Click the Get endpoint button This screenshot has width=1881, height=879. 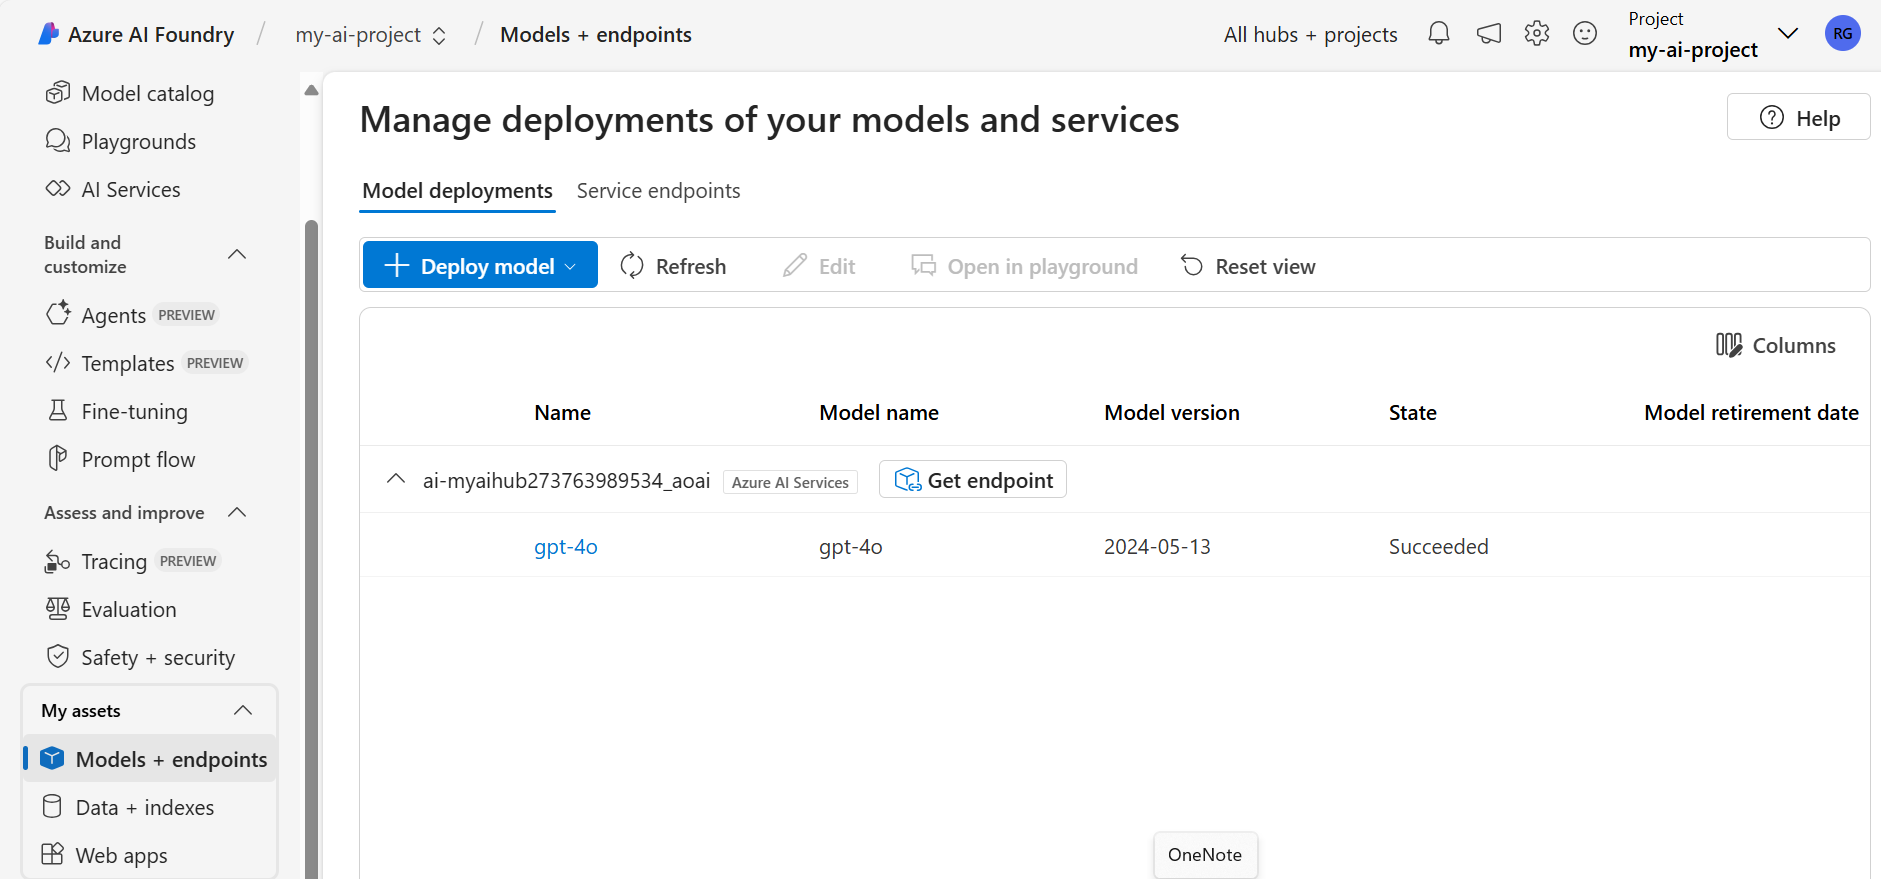tap(973, 479)
